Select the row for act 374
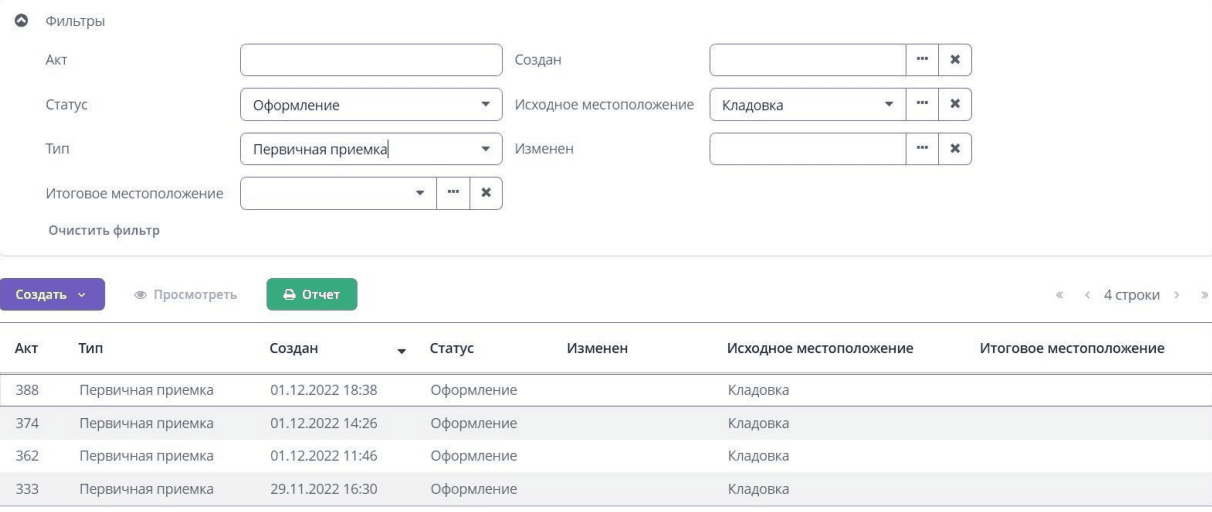Image resolution: width=1212 pixels, height=512 pixels. point(606,423)
